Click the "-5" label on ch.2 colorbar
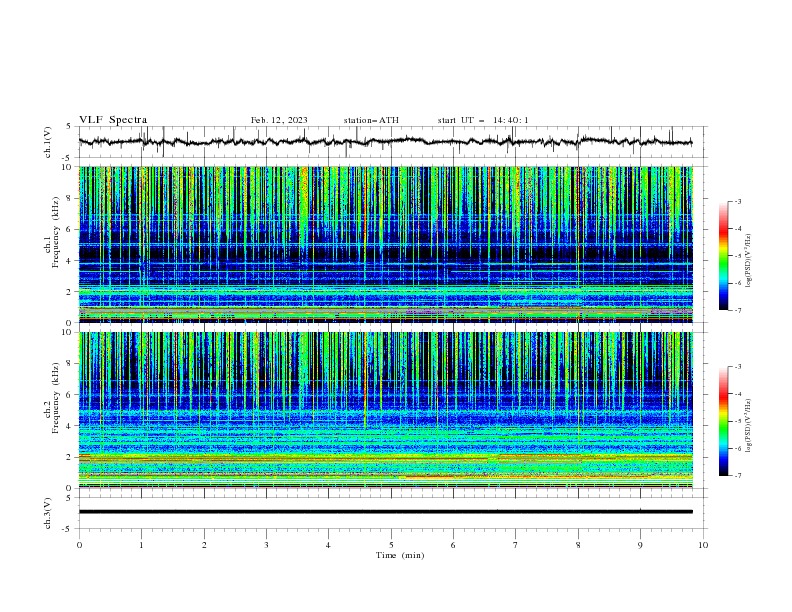This screenshot has height=612, width=792. click(738, 421)
